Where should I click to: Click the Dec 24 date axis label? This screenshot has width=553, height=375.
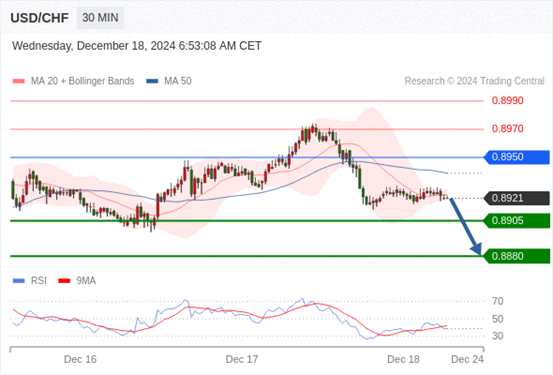(x=467, y=359)
